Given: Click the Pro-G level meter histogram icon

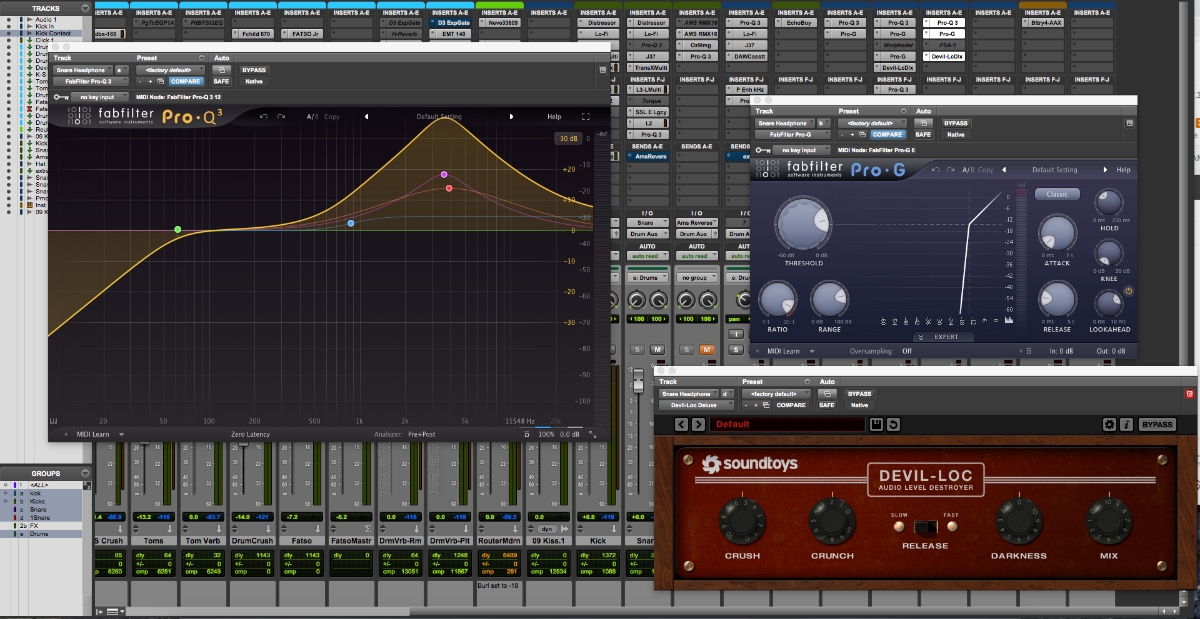Looking at the screenshot, I should 1007,320.
